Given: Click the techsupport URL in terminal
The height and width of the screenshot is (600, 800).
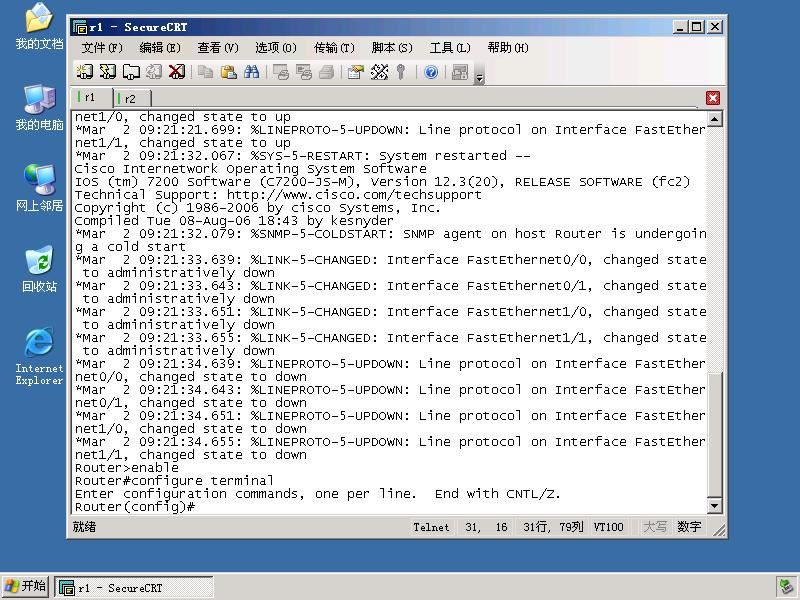Looking at the screenshot, I should pyautogui.click(x=354, y=195).
